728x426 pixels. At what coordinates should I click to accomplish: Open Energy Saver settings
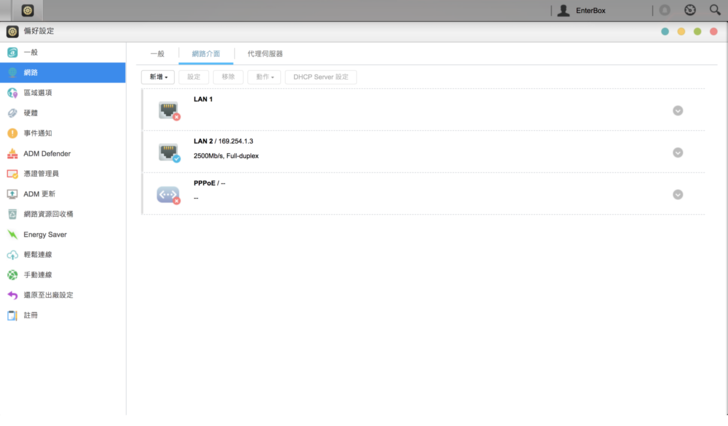pos(63,234)
